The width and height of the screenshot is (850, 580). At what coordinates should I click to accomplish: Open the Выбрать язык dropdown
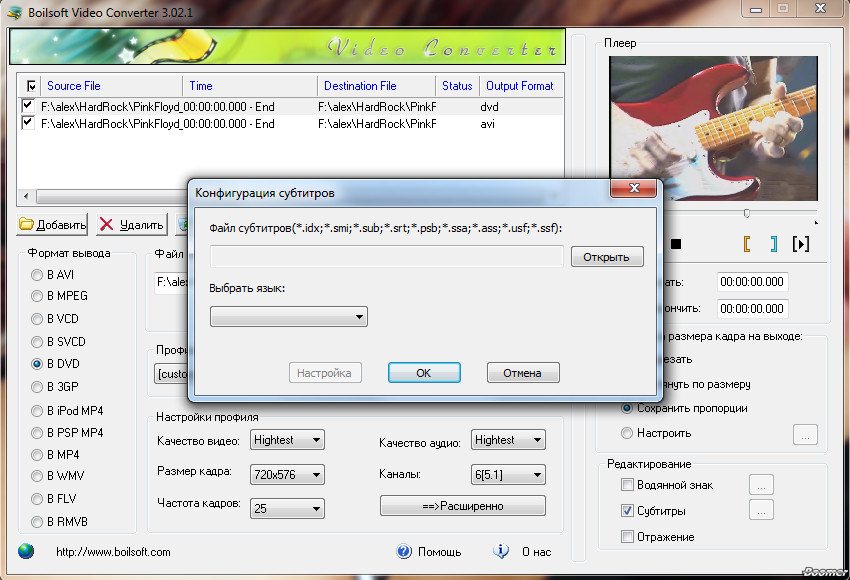[288, 317]
